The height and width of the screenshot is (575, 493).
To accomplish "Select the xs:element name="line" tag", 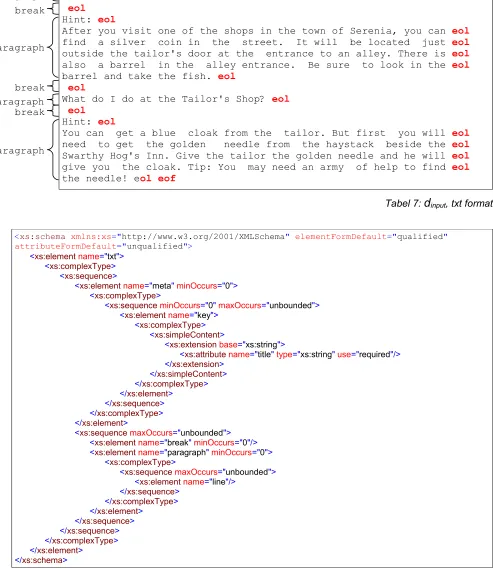I will [x=185, y=482].
